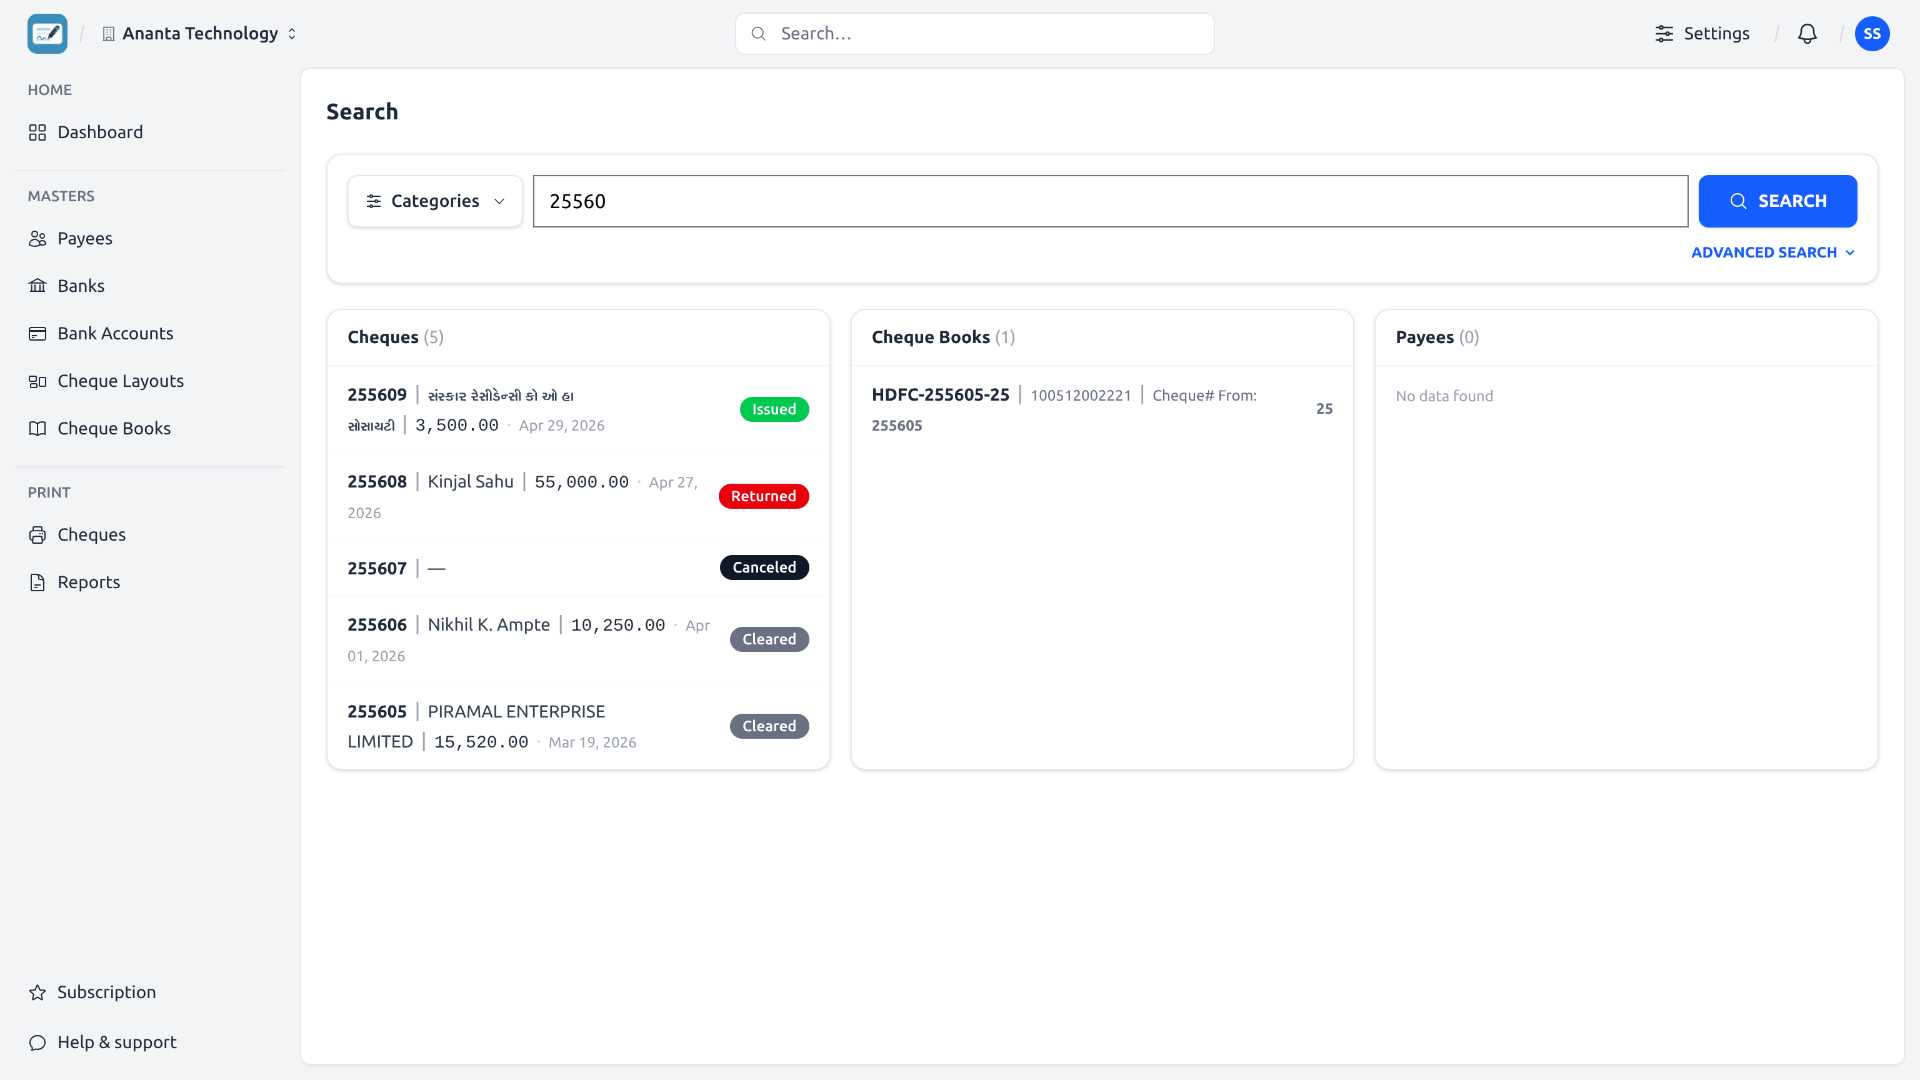Click the Cheque Layouts icon
The width and height of the screenshot is (1920, 1080).
(38, 381)
